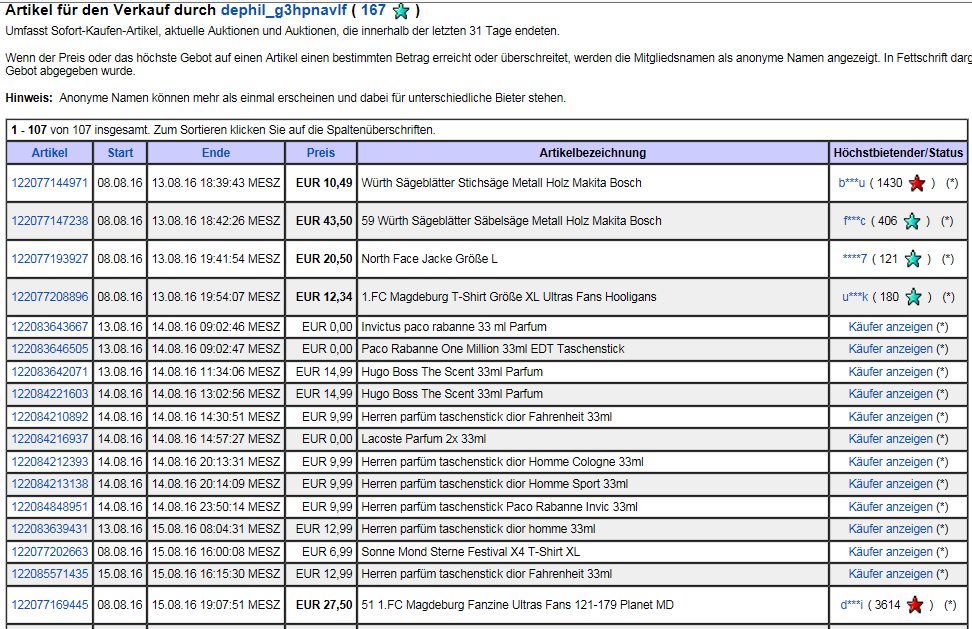972x629 pixels.
Task: Open bidder profile u***k
Action: tap(855, 297)
